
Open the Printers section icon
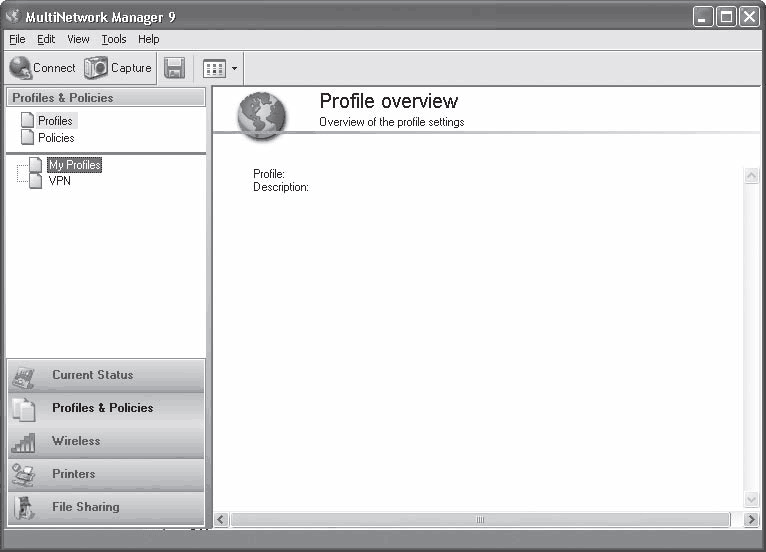point(23,475)
